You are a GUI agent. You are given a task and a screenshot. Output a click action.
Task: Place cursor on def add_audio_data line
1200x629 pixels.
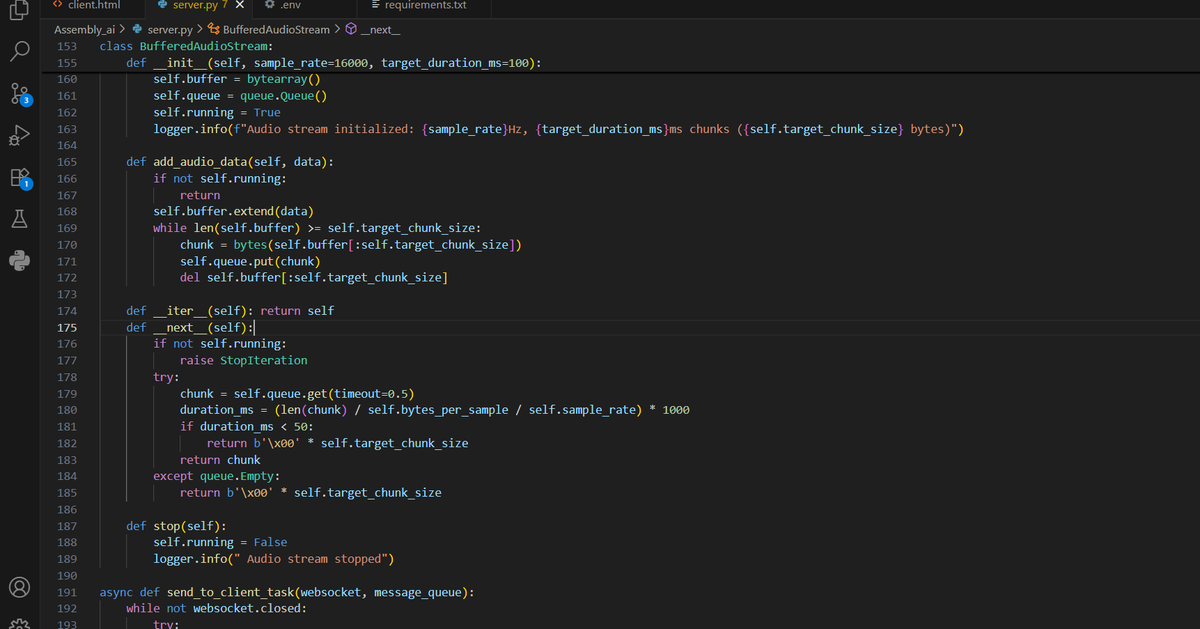(230, 162)
